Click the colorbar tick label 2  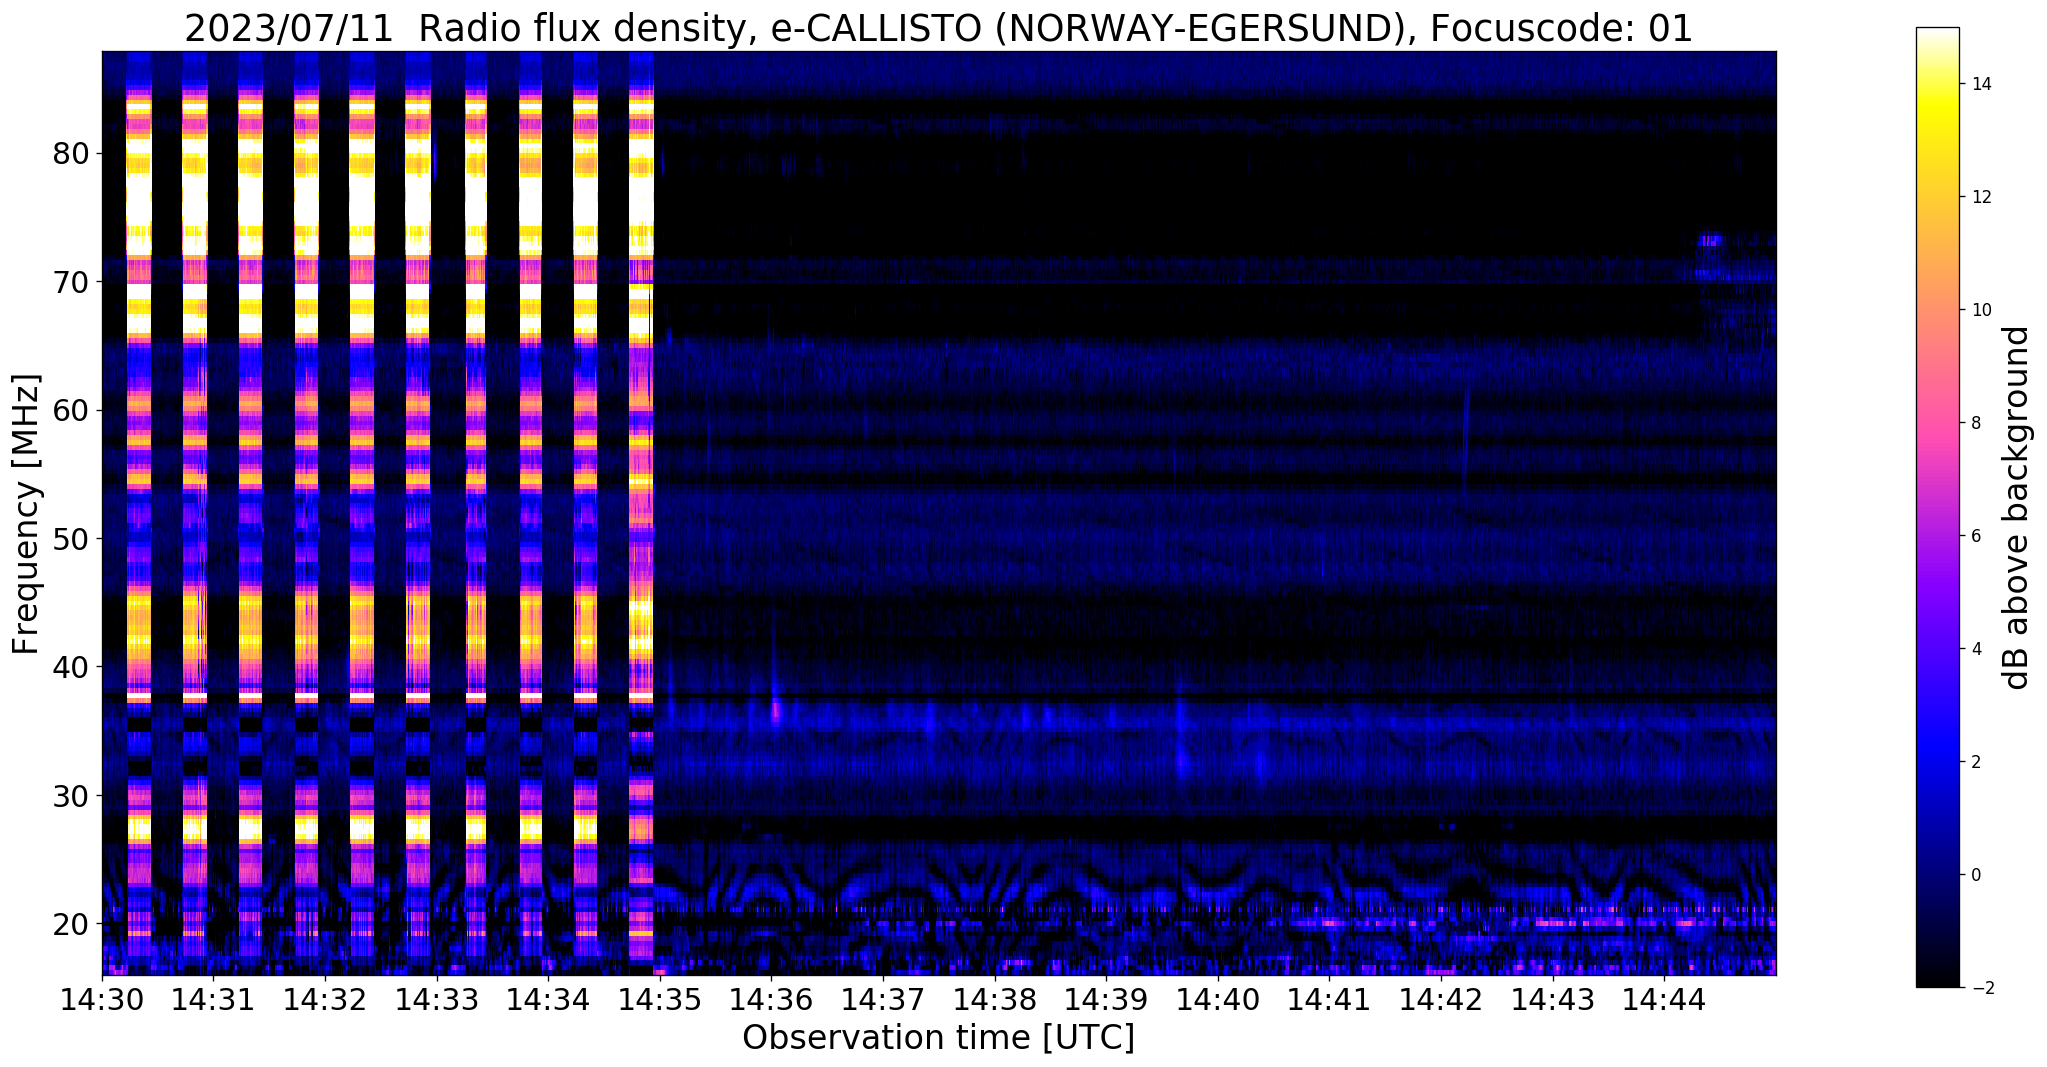[1976, 762]
